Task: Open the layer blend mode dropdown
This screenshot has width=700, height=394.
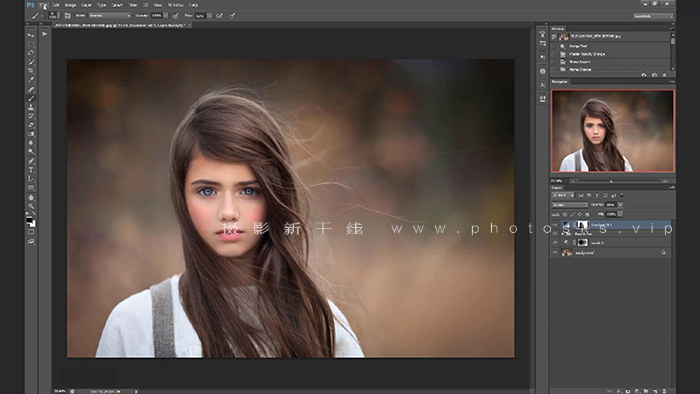Action: (570, 205)
